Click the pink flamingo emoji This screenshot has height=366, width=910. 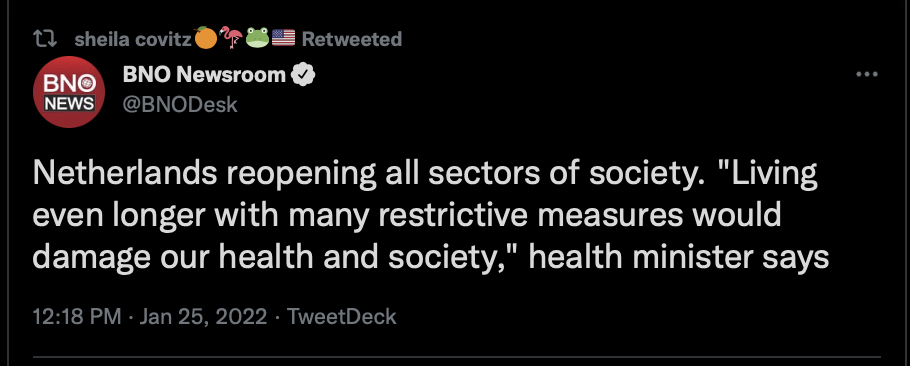(x=231, y=38)
